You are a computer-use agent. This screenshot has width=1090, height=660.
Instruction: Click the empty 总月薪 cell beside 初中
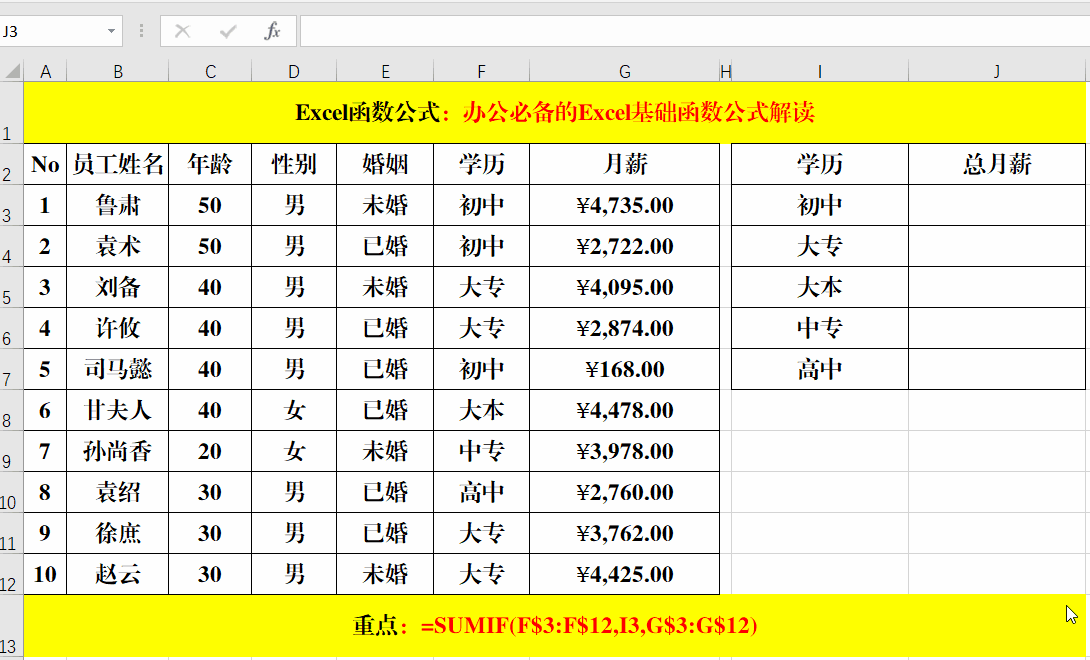coord(997,205)
